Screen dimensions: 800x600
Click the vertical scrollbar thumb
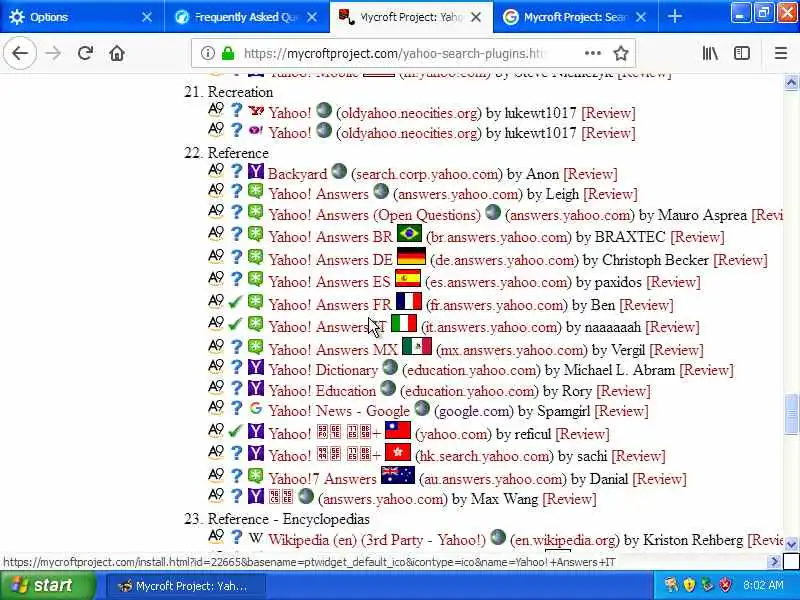pyautogui.click(x=791, y=414)
